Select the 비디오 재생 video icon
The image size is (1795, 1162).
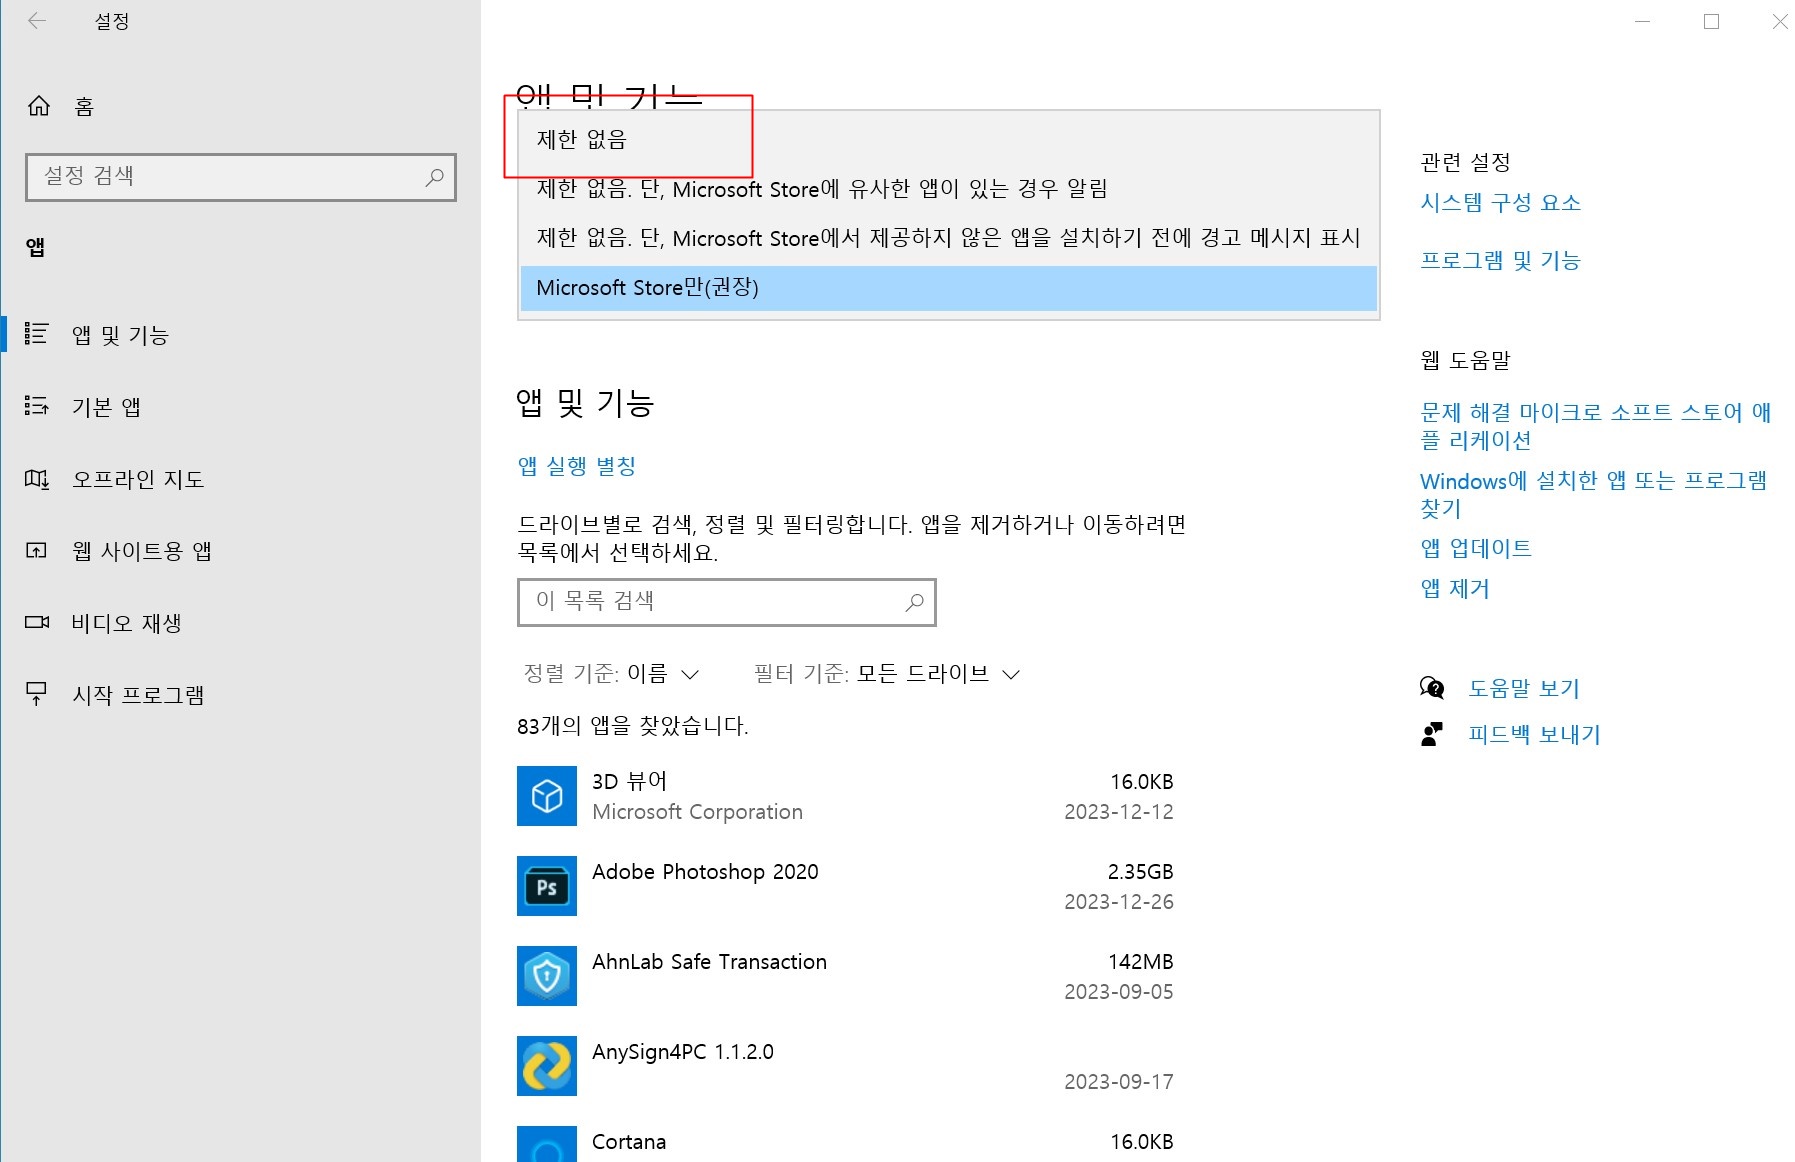(x=36, y=622)
